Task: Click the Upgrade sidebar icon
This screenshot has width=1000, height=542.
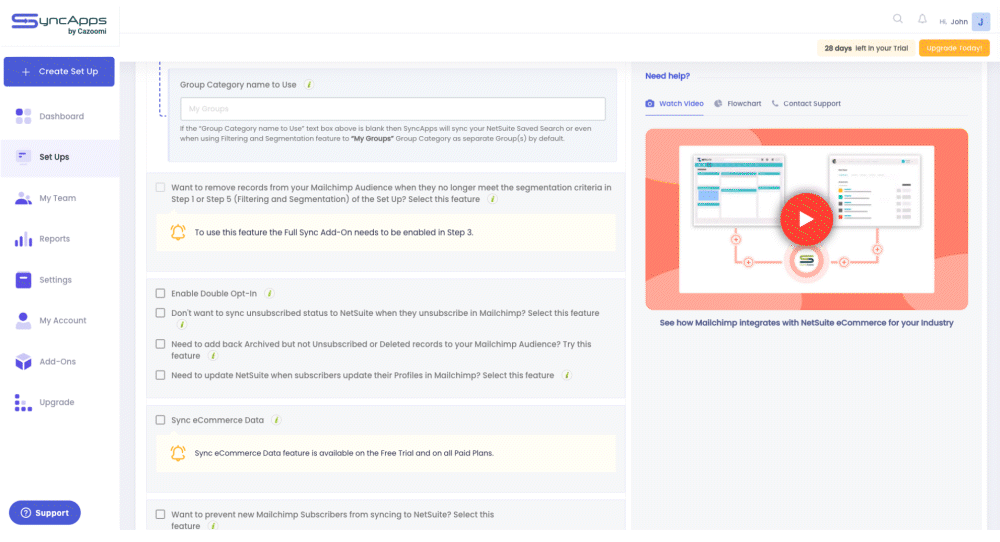Action: coord(24,402)
